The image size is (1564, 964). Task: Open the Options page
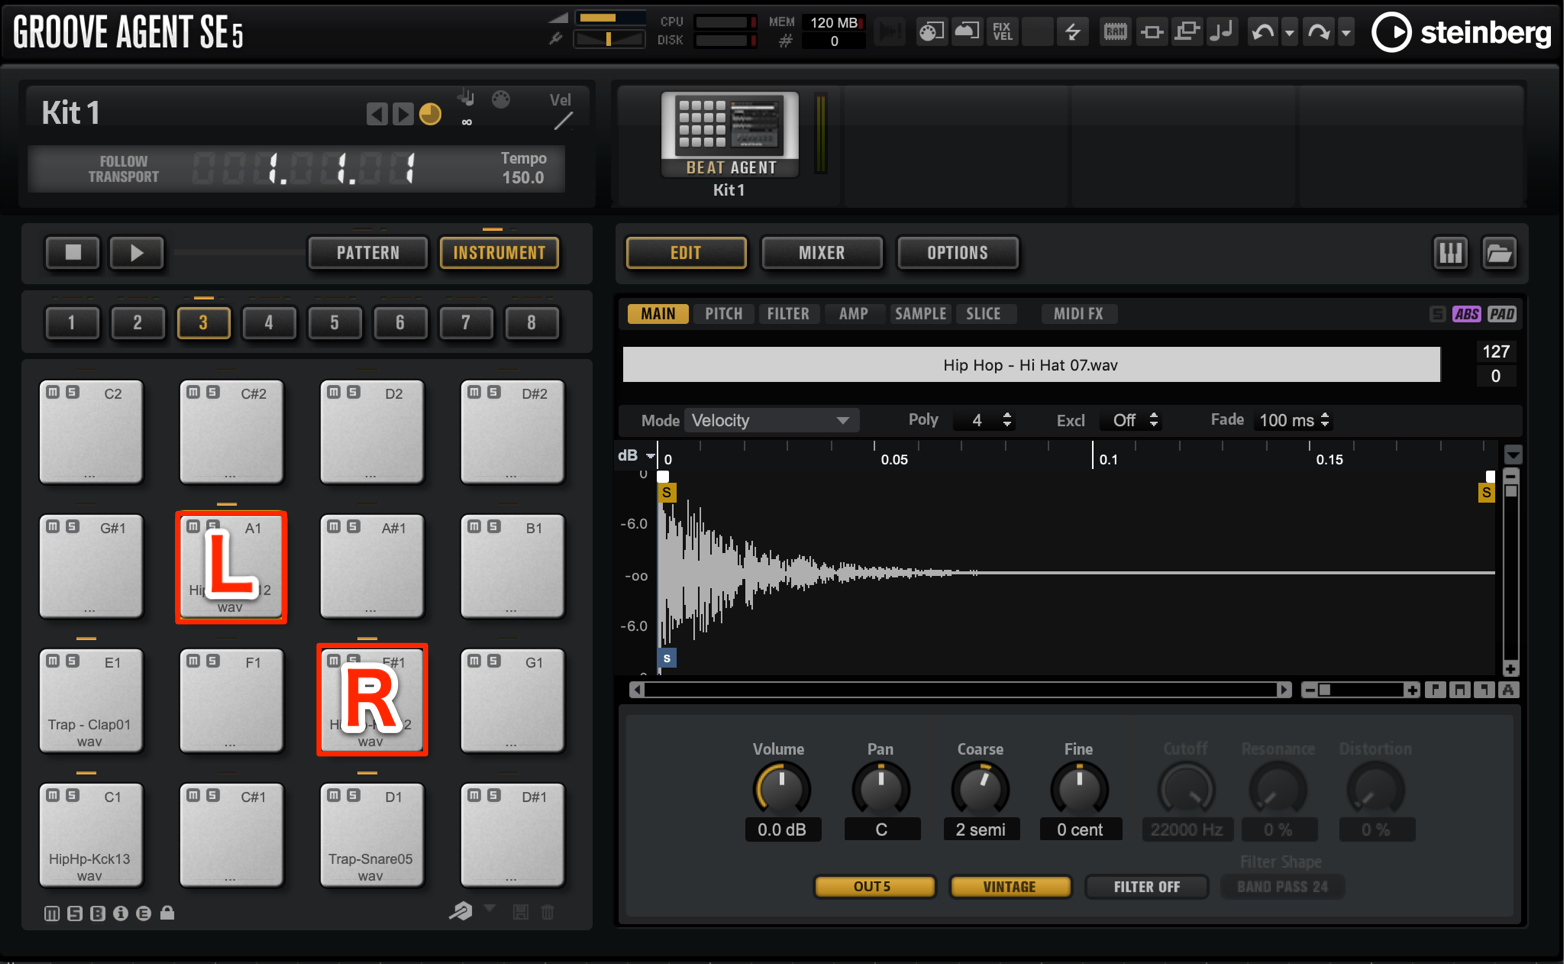click(x=957, y=253)
